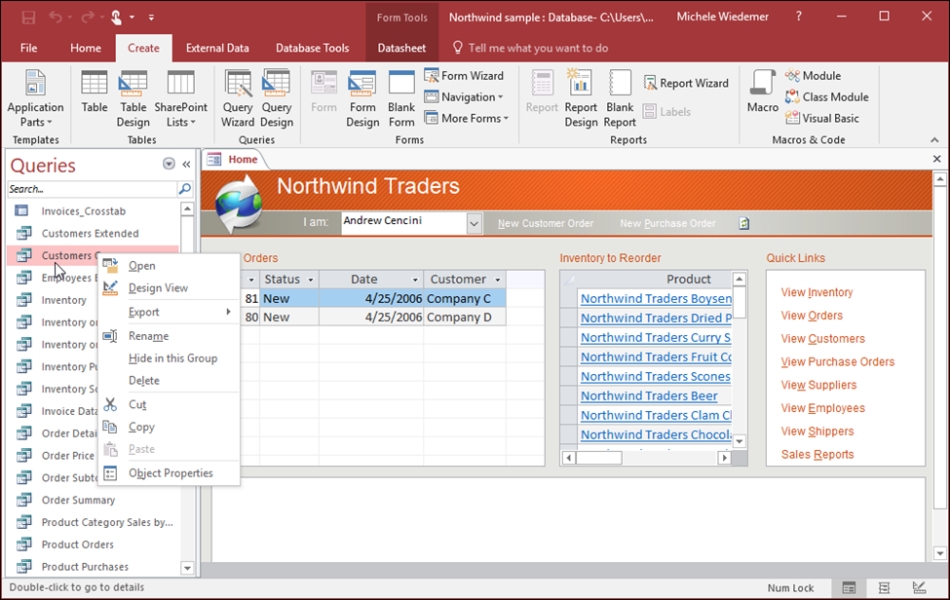Insert a new Module

813,76
